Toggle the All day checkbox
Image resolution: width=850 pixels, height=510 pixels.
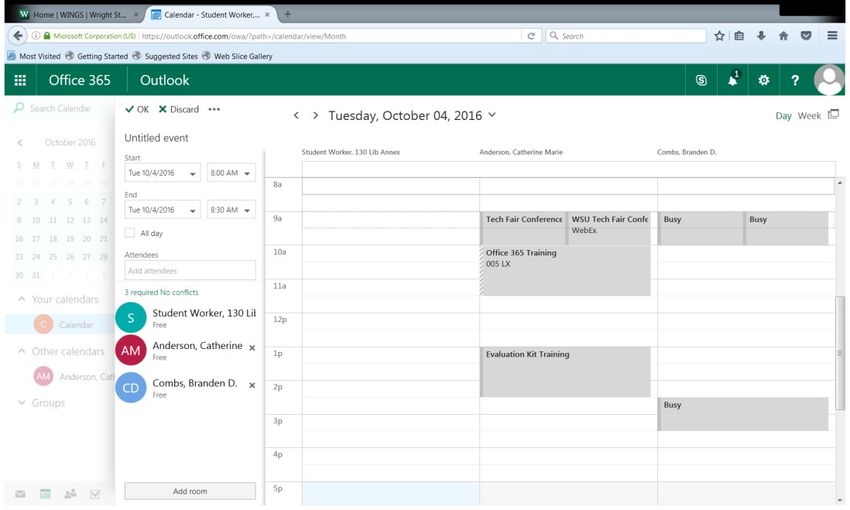coord(130,233)
